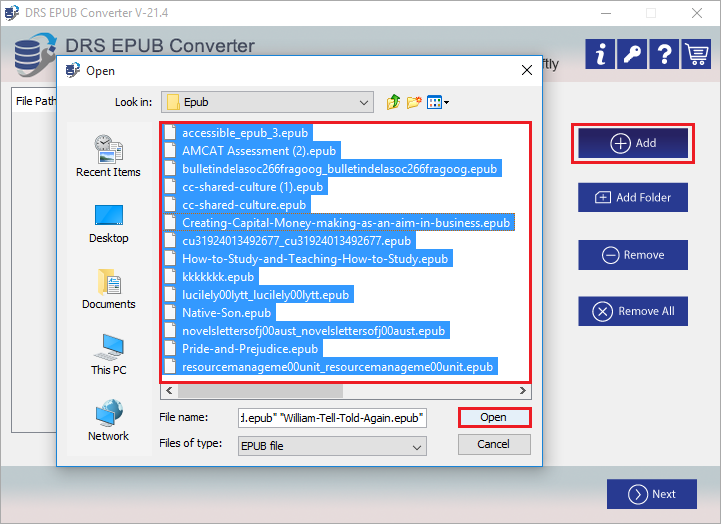Select This PC in the places sidebar
This screenshot has height=524, width=721.
pyautogui.click(x=109, y=355)
